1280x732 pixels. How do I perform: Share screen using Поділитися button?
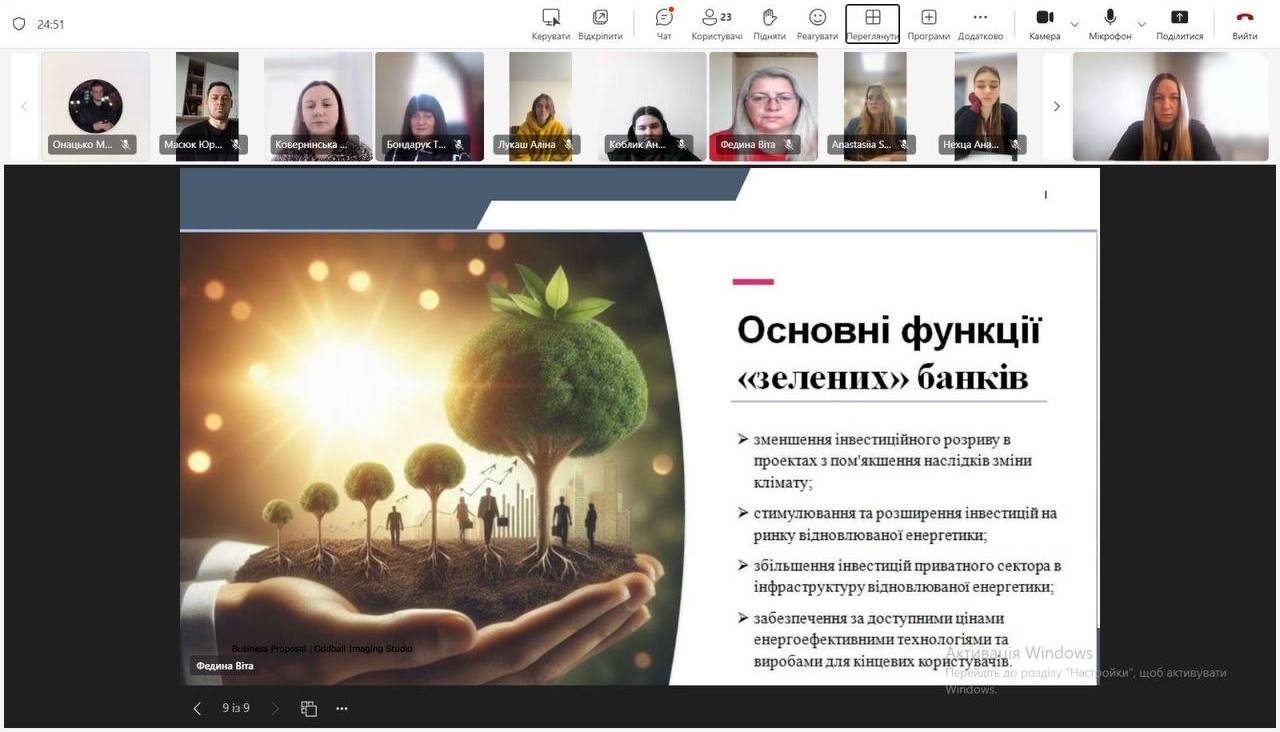click(x=1179, y=23)
